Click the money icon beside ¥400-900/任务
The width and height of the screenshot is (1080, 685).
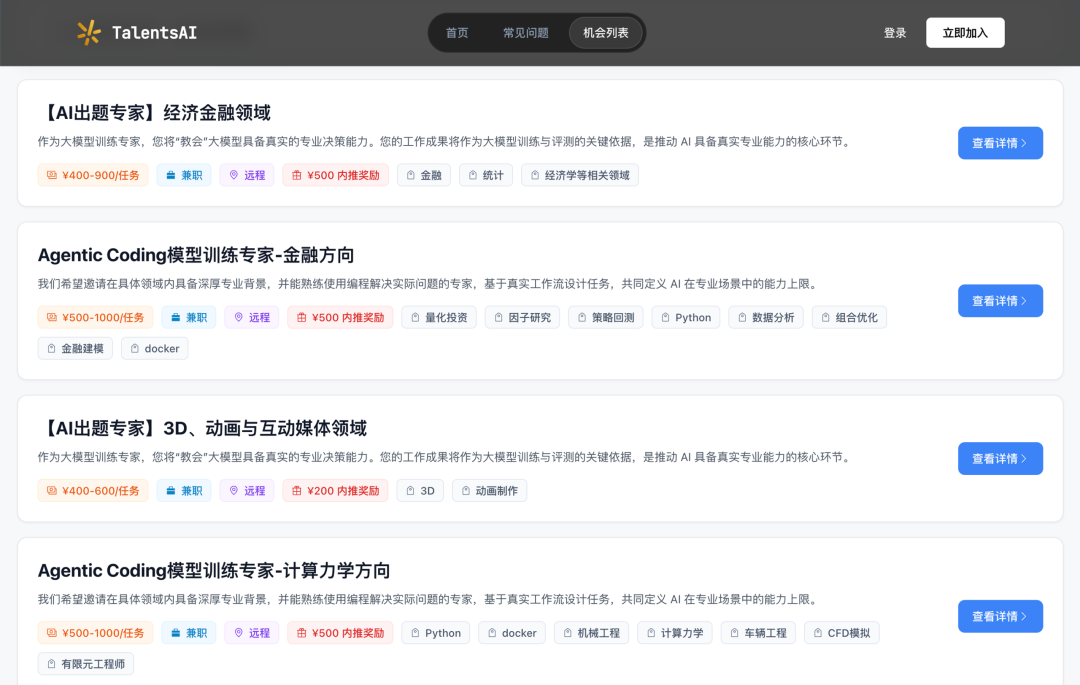click(x=52, y=175)
